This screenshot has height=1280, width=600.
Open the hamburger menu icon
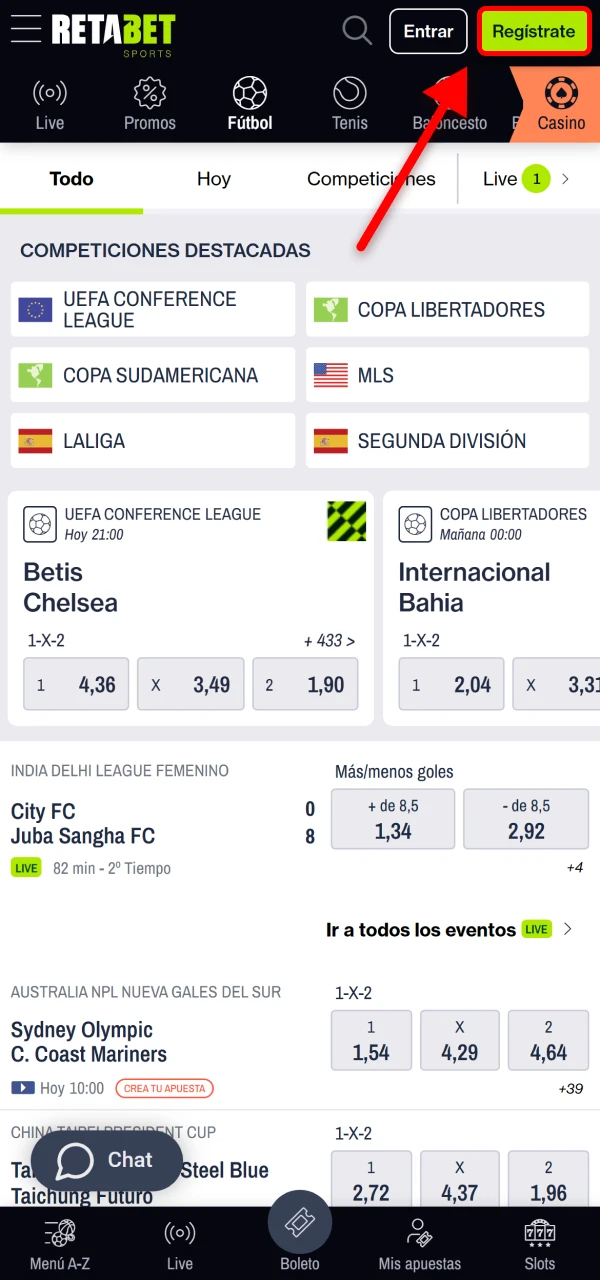(x=26, y=29)
